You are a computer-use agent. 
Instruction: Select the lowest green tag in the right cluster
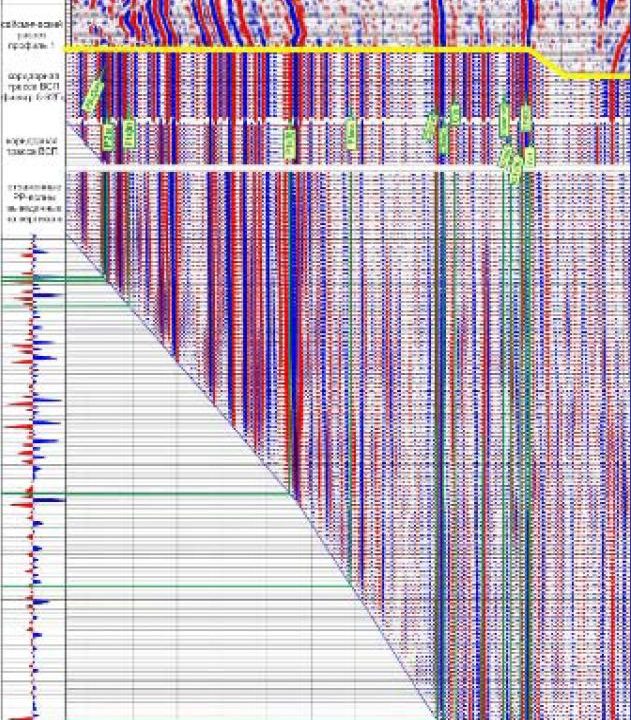[516, 173]
